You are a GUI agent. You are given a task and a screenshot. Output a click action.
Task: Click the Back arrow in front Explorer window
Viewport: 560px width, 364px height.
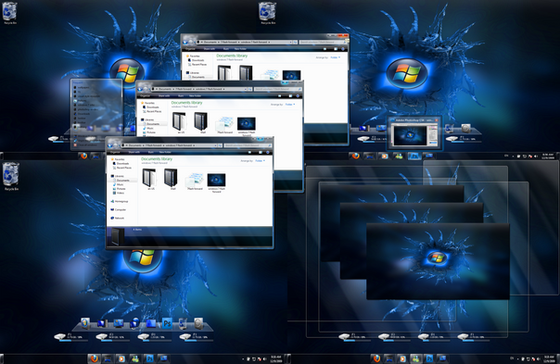(111, 145)
